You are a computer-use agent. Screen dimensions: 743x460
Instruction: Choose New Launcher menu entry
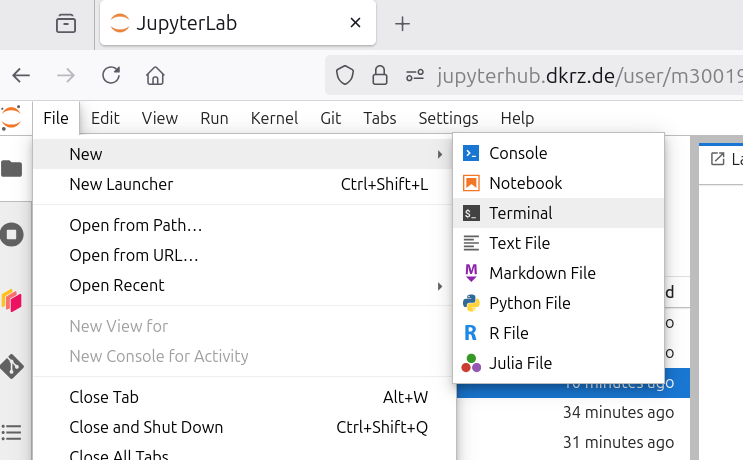(243, 184)
